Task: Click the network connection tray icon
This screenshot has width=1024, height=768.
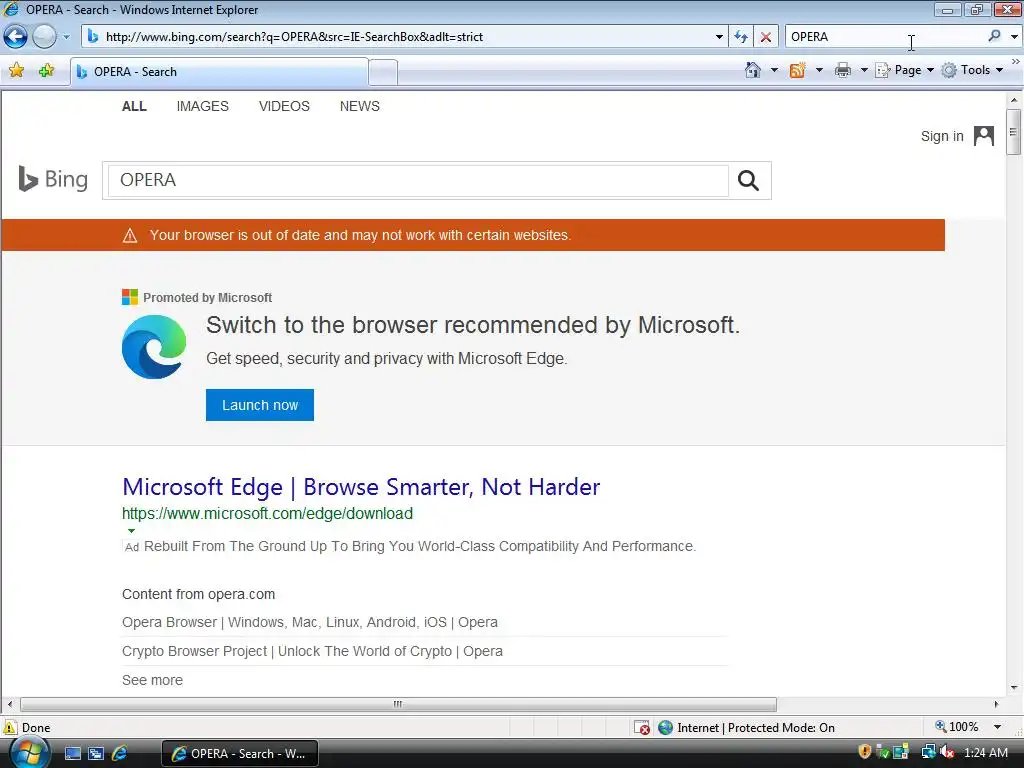Action: coord(928,752)
